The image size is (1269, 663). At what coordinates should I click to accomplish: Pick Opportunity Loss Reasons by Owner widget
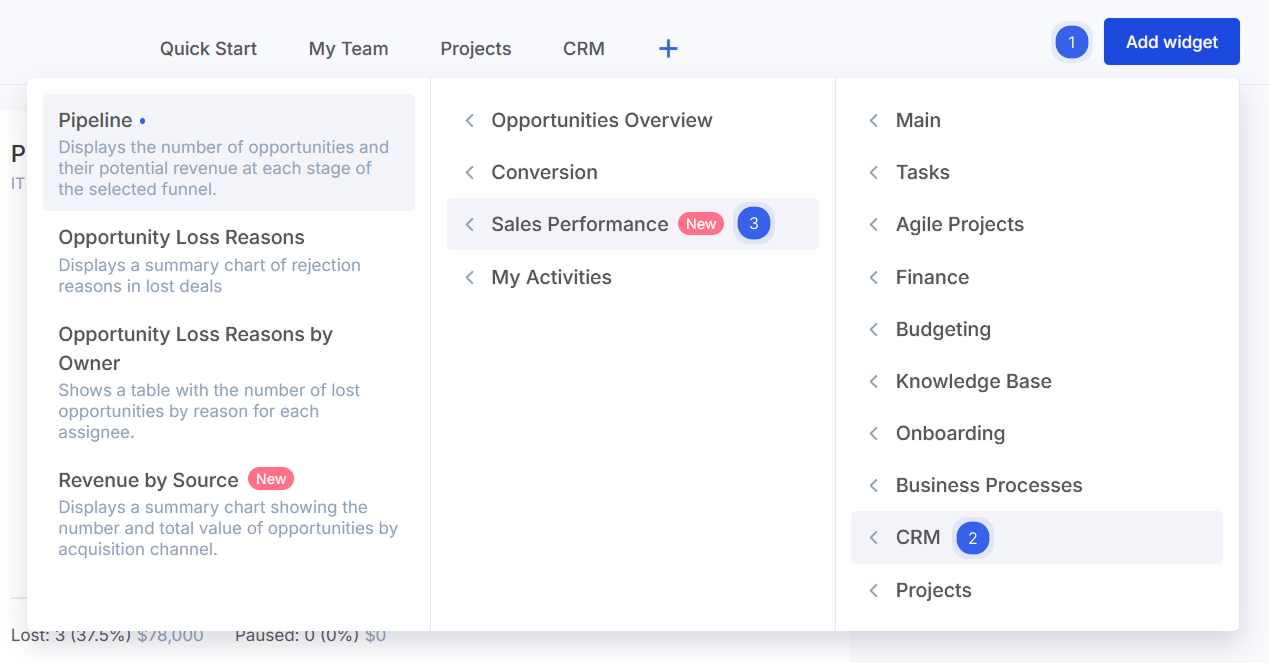click(x=228, y=381)
